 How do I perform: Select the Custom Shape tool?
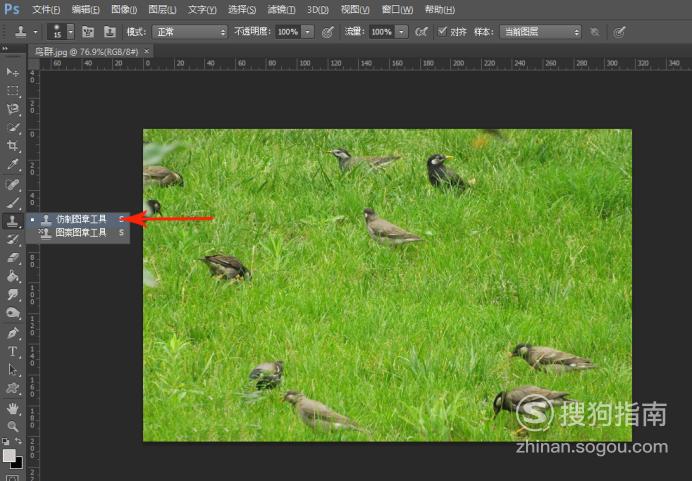point(12,388)
